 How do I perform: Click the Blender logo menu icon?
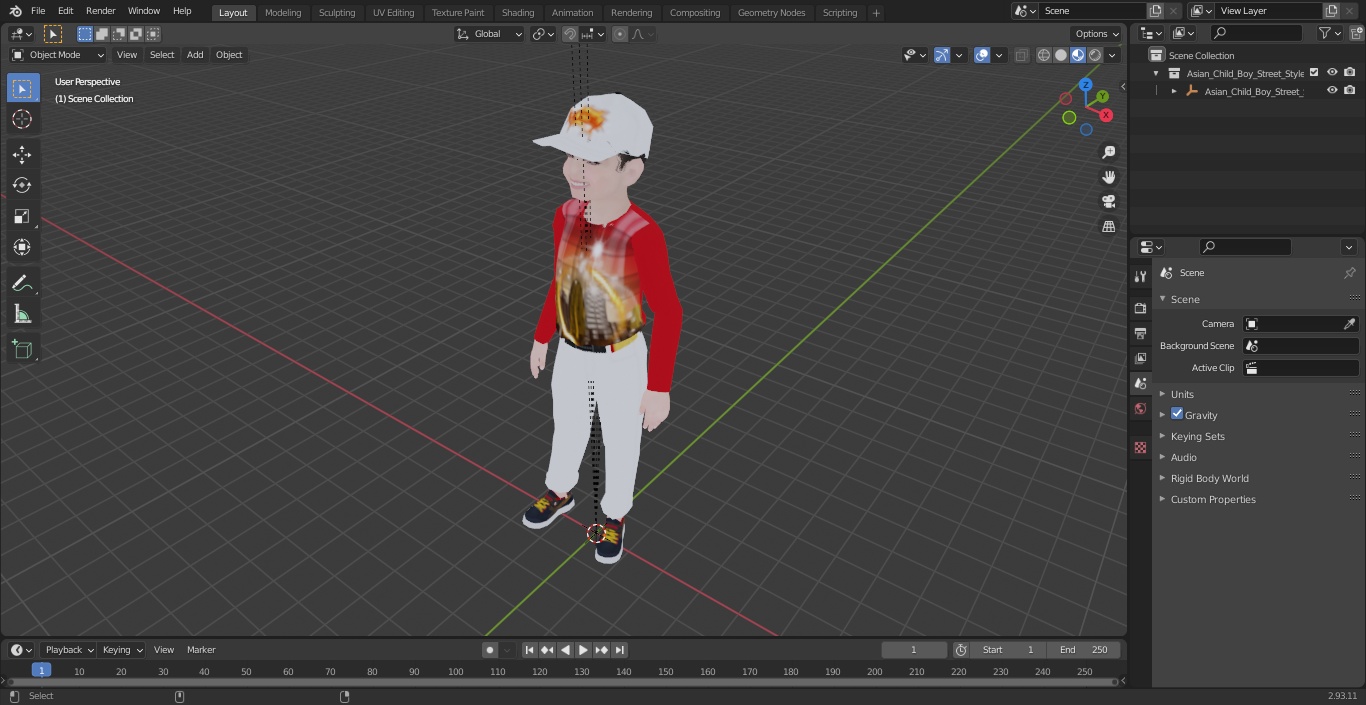click(x=15, y=11)
